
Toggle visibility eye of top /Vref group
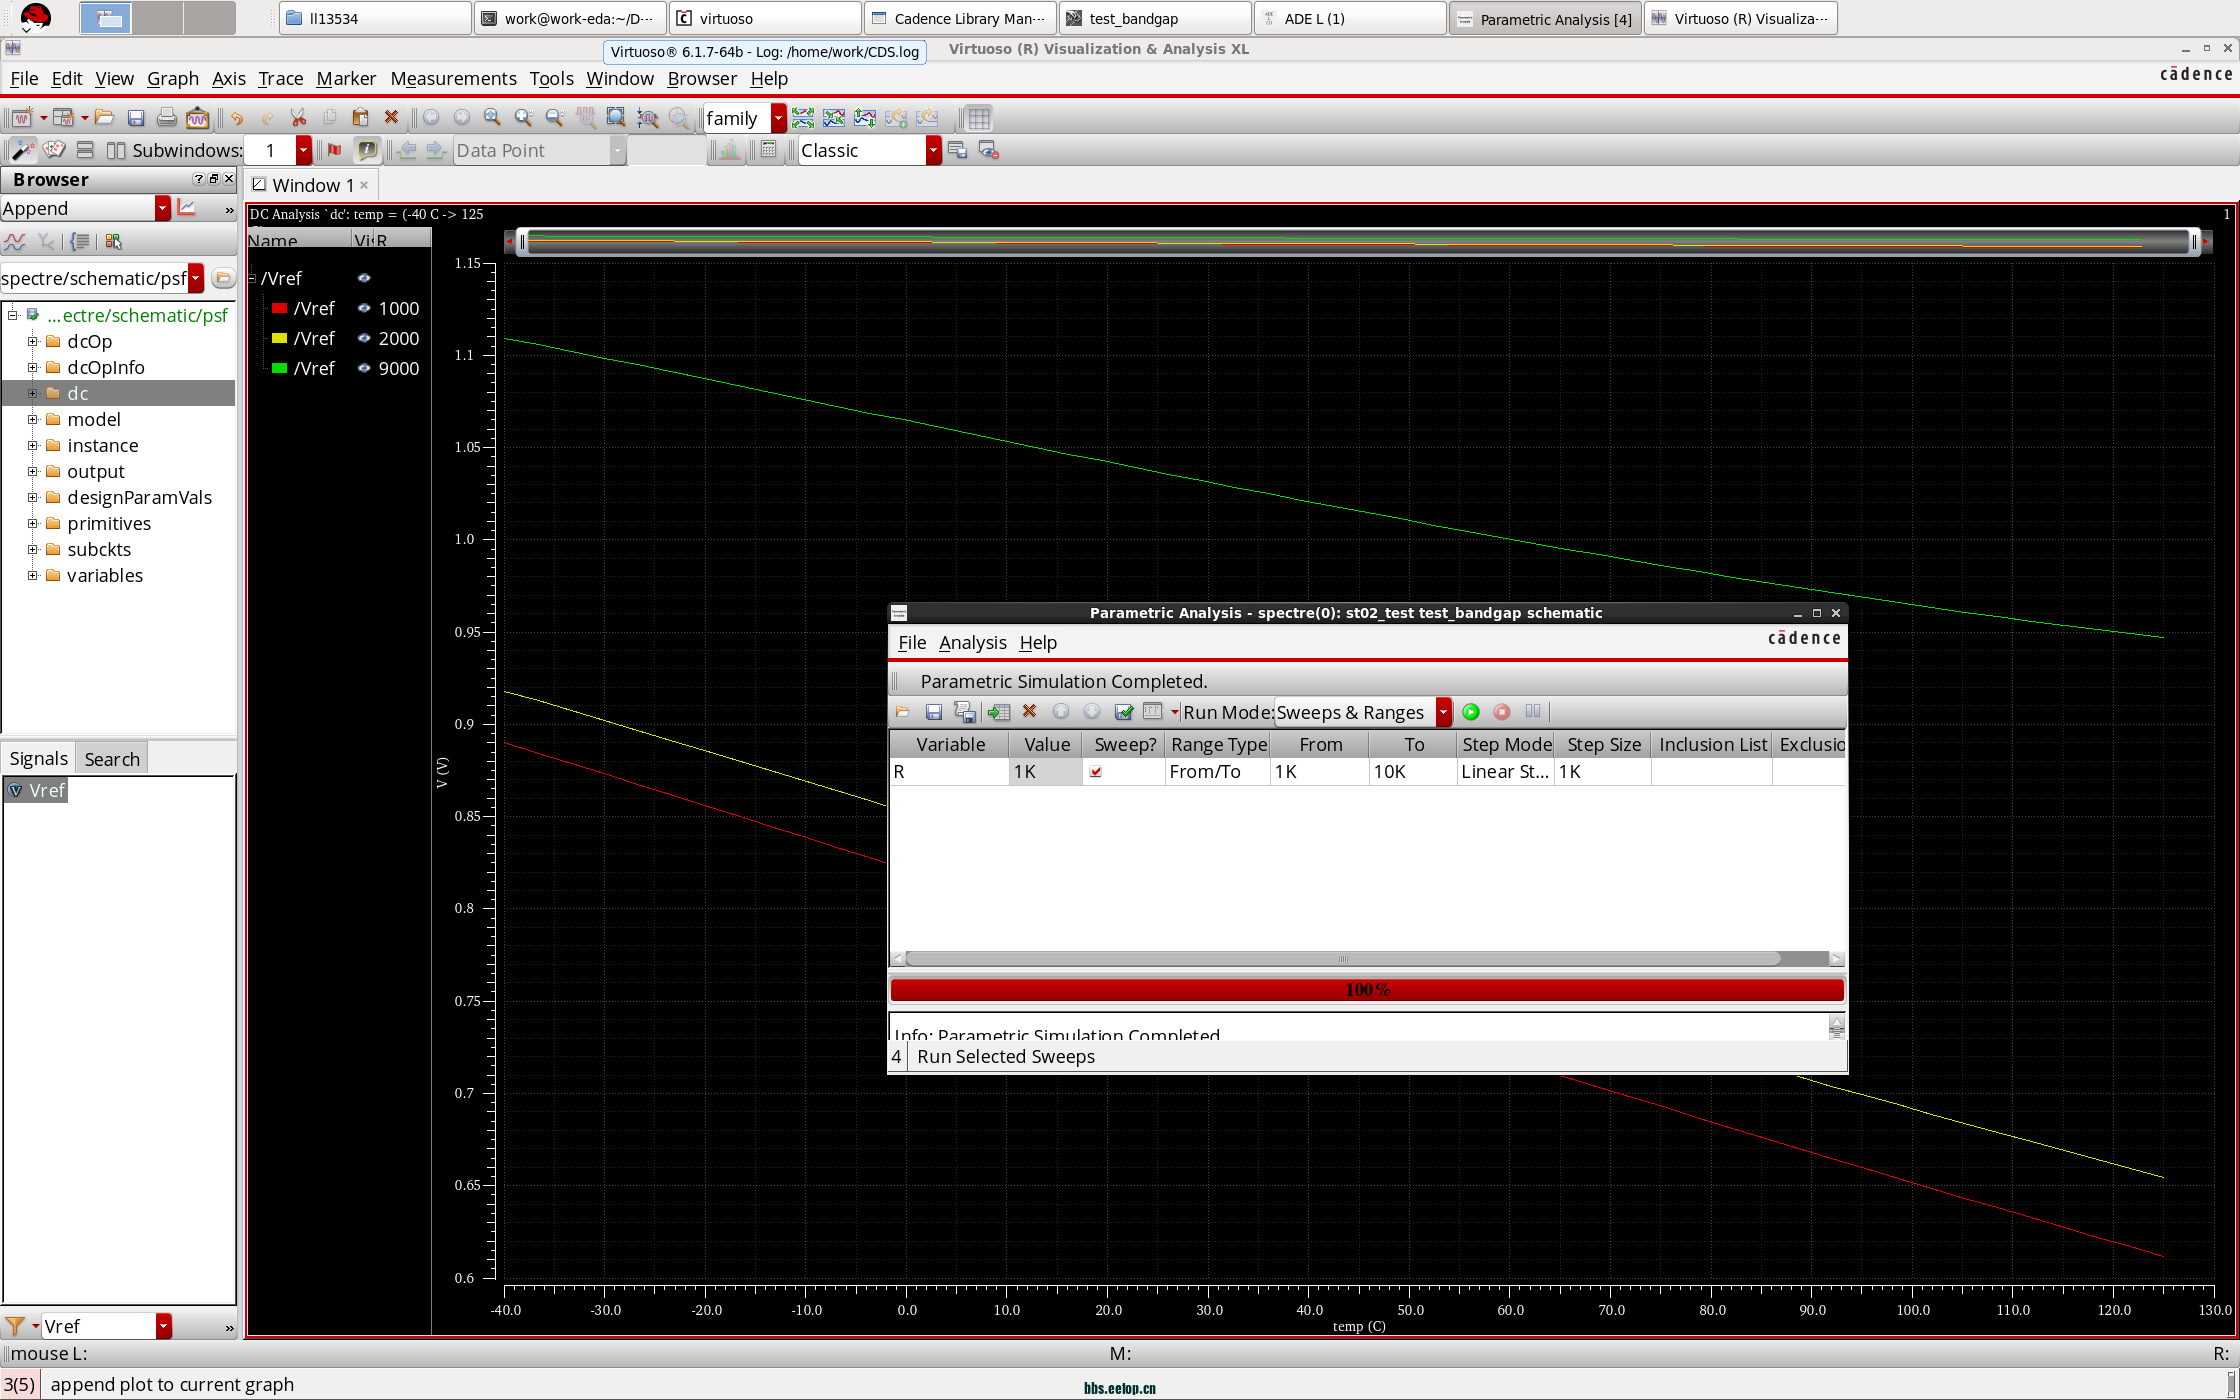(x=364, y=278)
